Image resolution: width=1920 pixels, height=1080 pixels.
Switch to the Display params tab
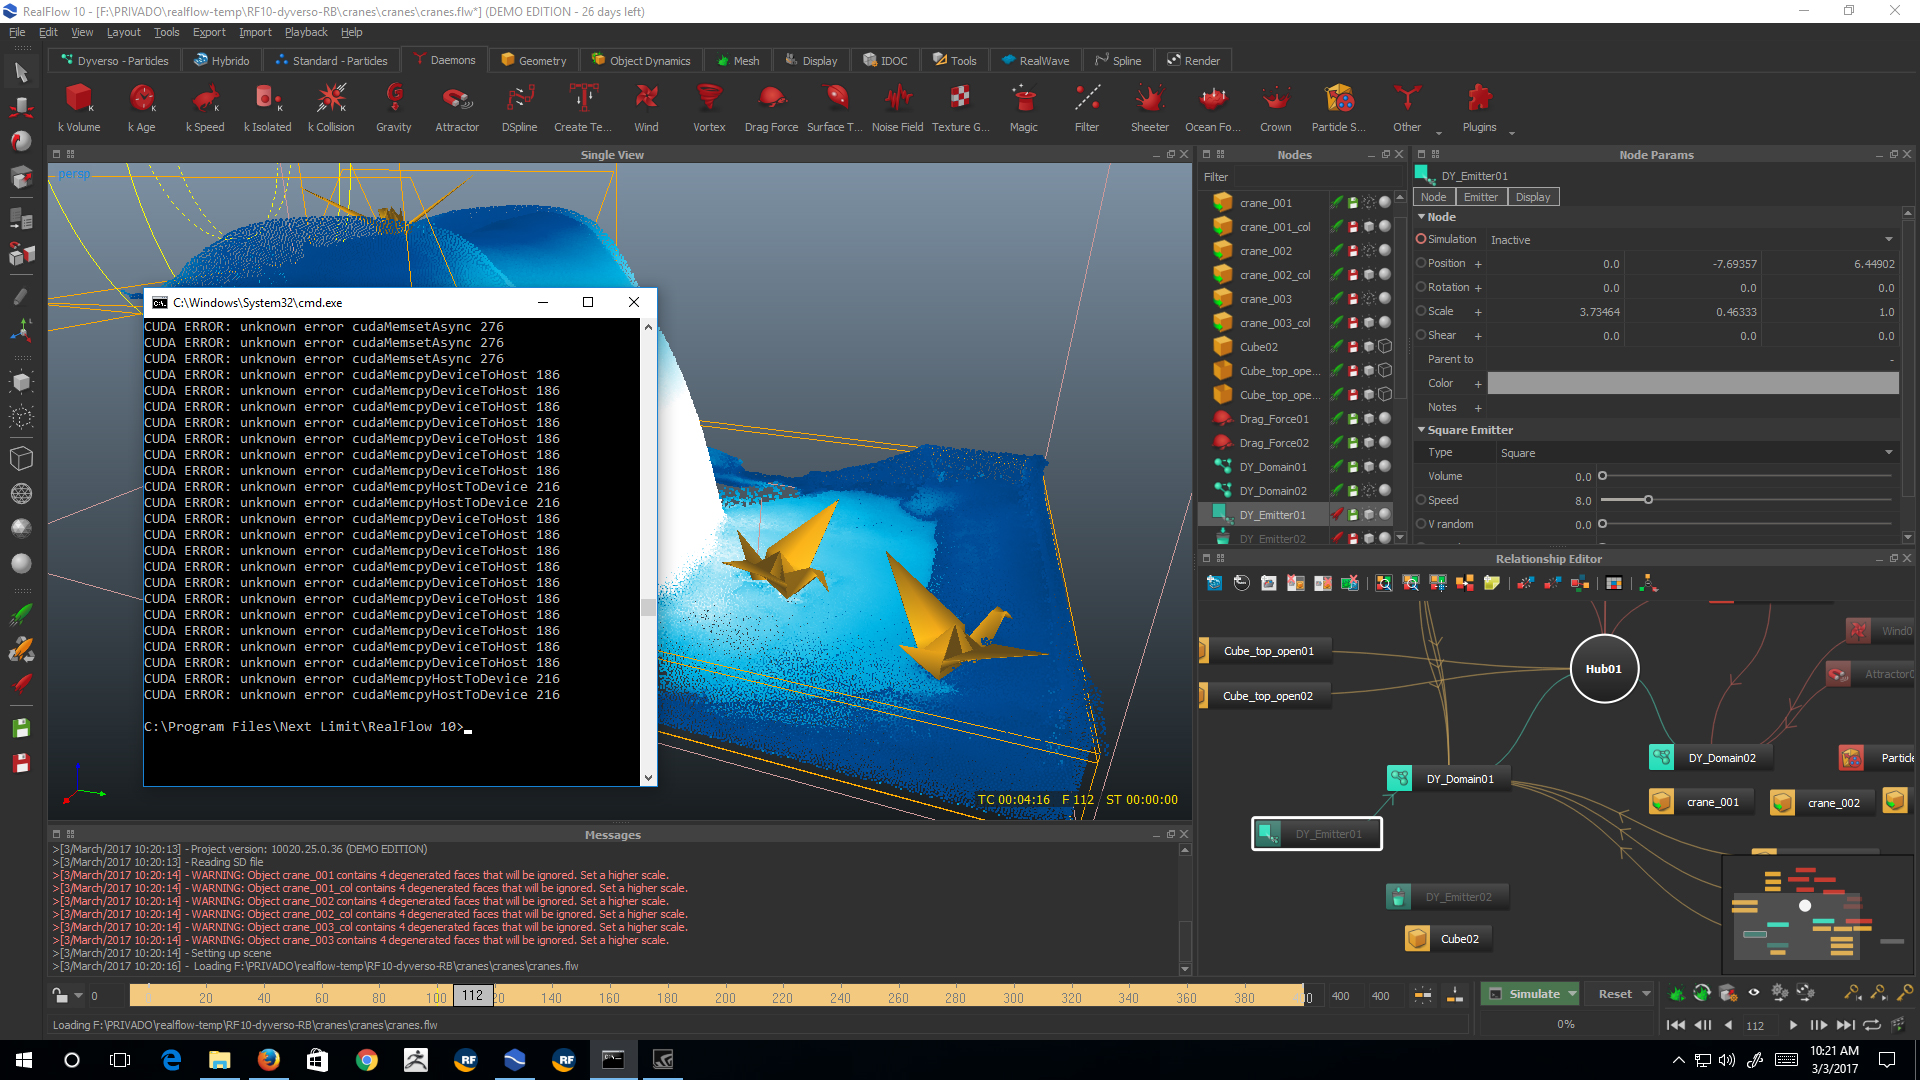coord(1533,197)
